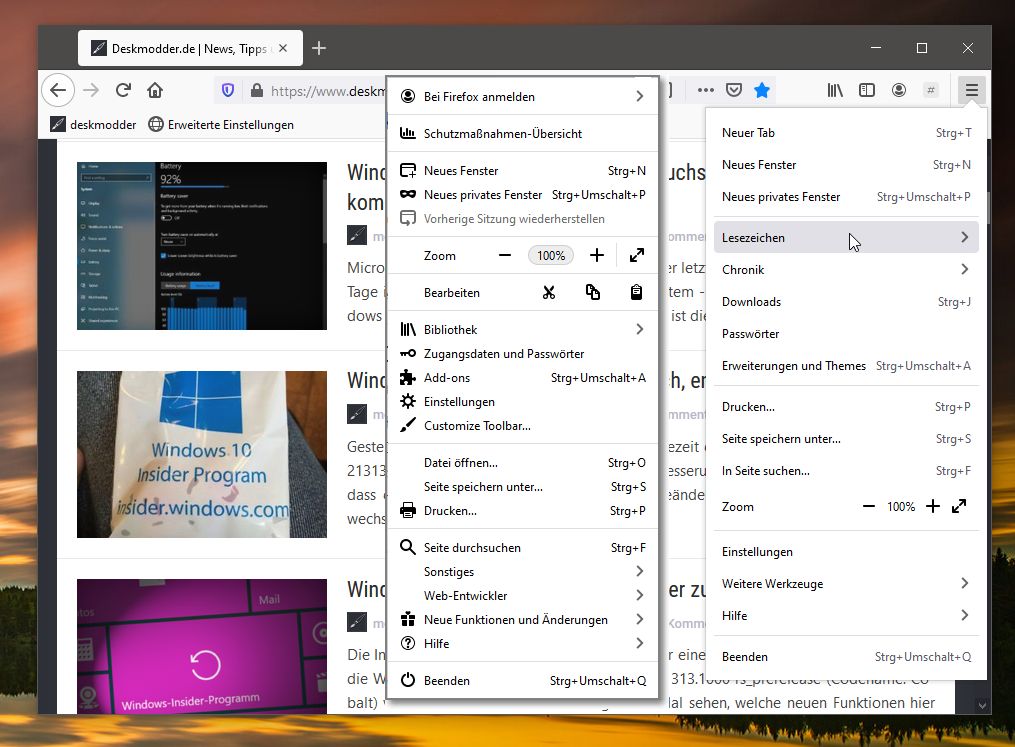1015x747 pixels.
Task: Expand Chronik submenu
Action: pos(846,269)
